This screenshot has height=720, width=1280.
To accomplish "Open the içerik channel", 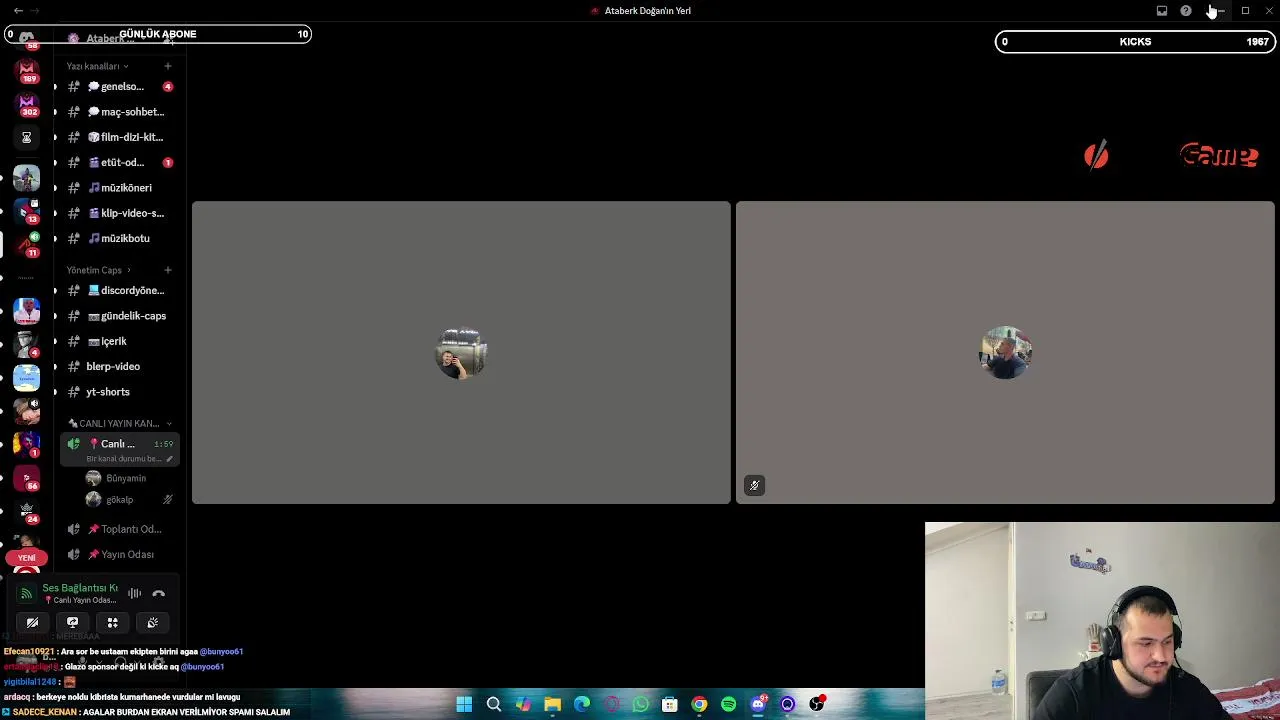I will click(120, 341).
